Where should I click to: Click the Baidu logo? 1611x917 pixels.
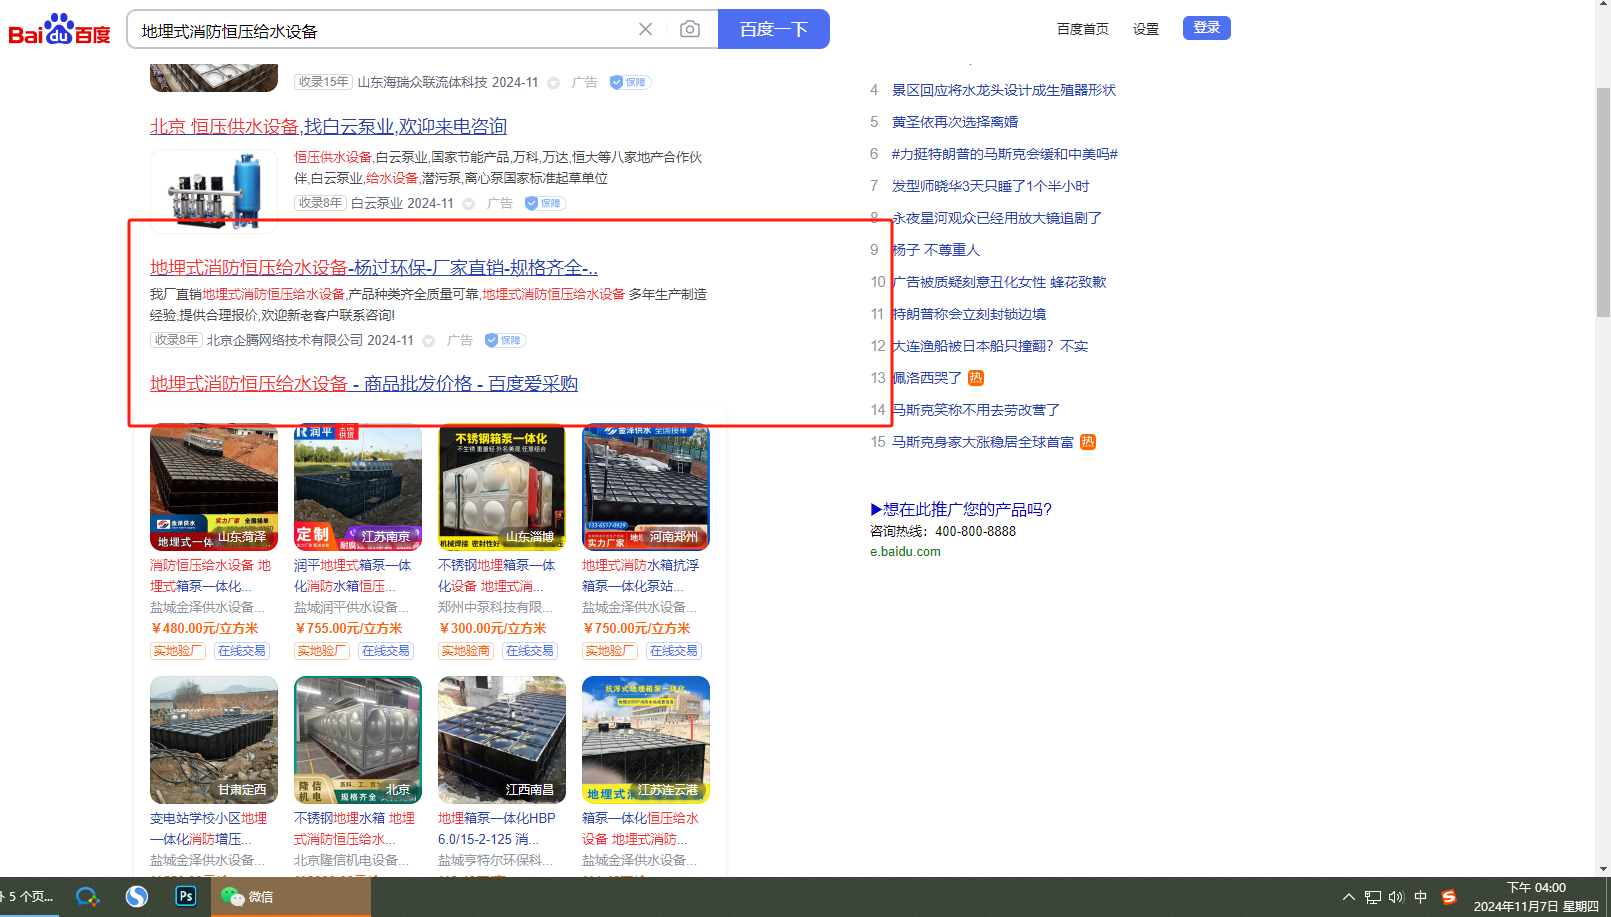click(x=59, y=30)
